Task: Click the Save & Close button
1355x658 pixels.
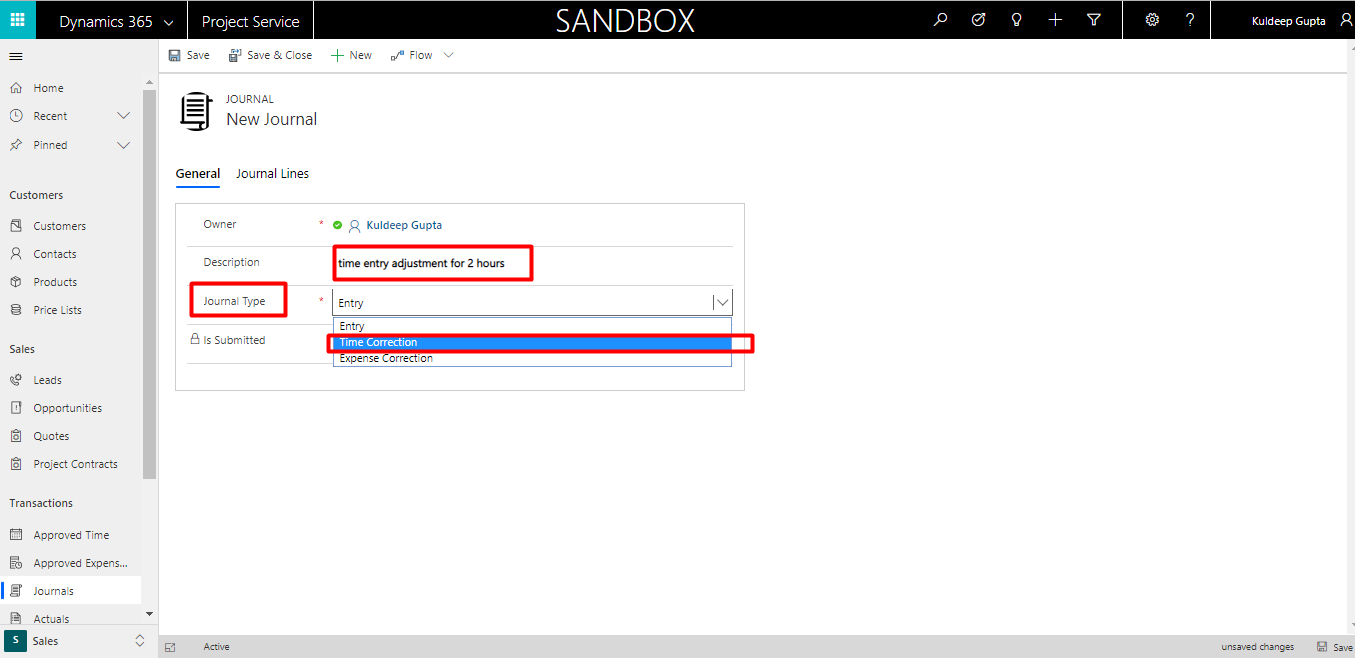Action: point(270,55)
